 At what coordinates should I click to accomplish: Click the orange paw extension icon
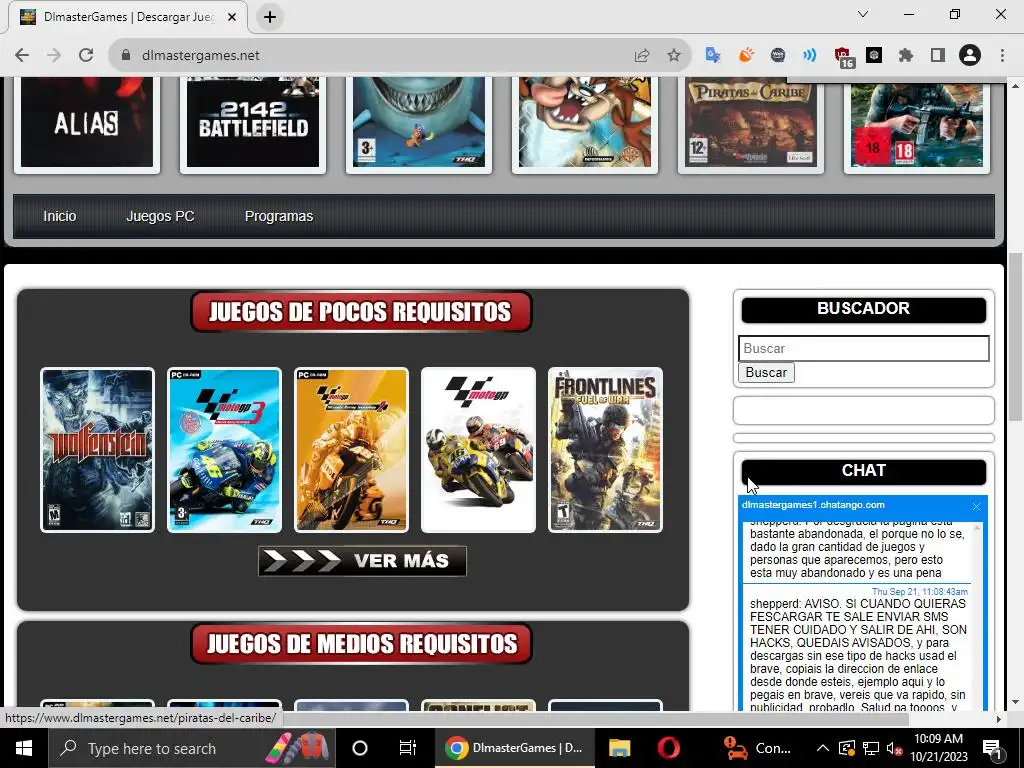(x=746, y=56)
